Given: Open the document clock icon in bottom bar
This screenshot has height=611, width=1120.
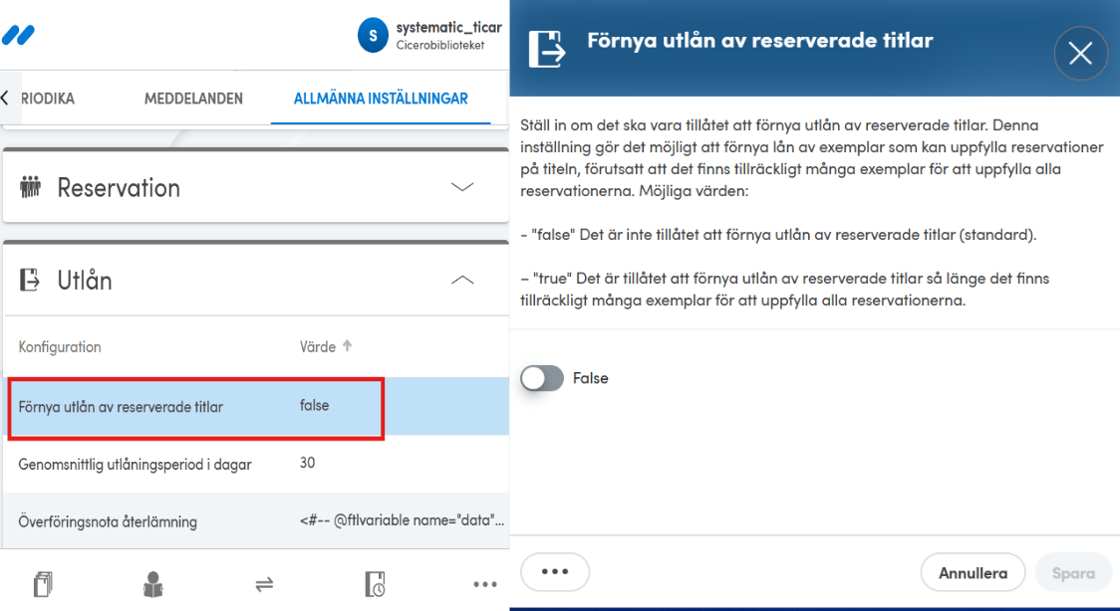Looking at the screenshot, I should (x=375, y=584).
